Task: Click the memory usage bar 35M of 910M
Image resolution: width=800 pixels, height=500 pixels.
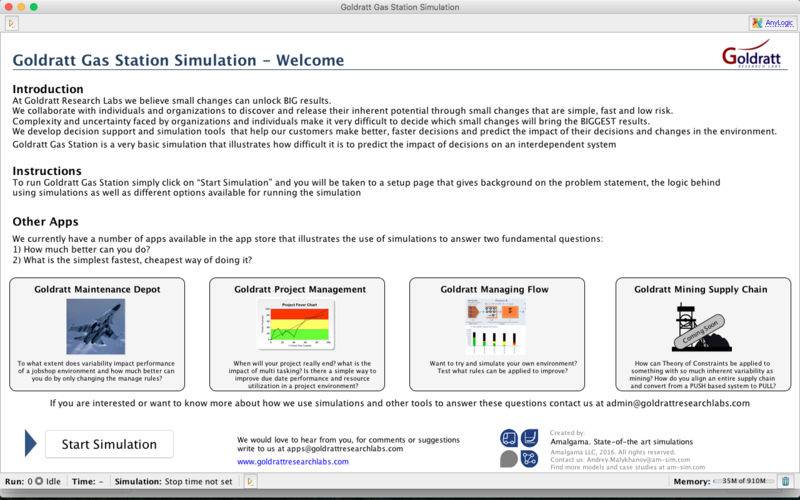Action: (x=743, y=481)
